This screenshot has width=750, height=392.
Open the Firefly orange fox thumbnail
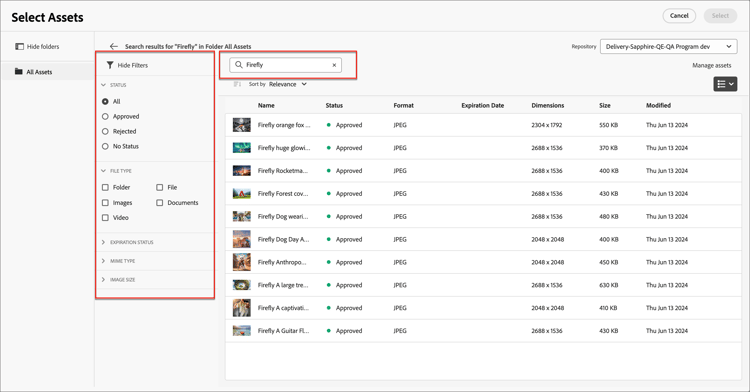coord(242,125)
